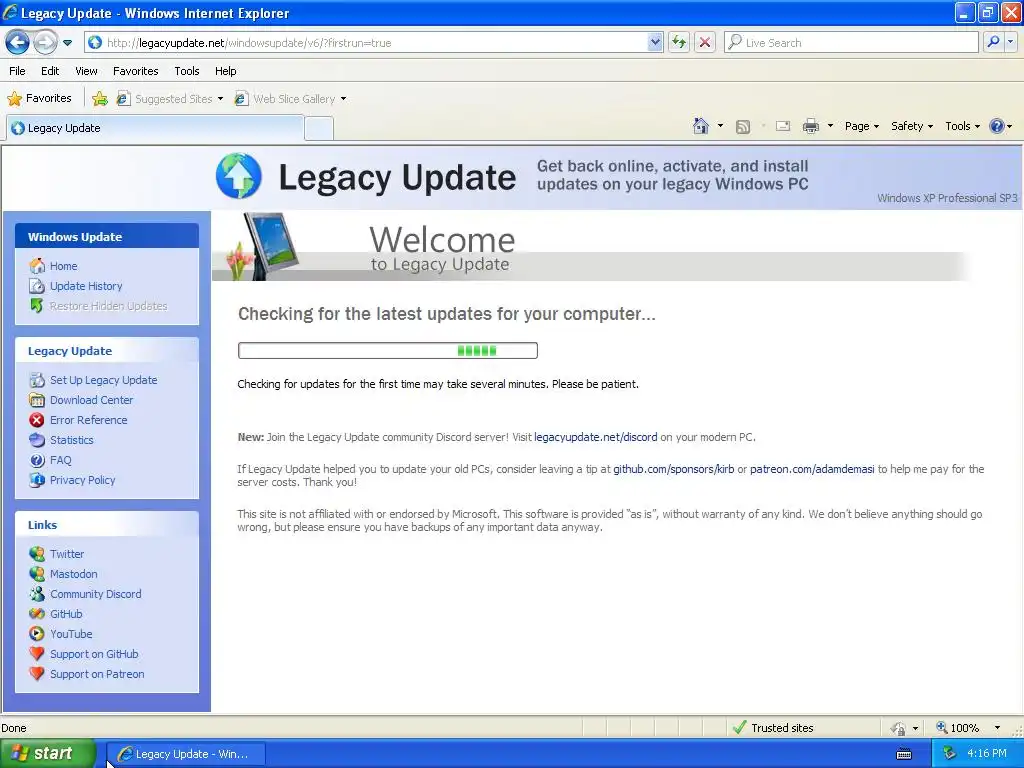Open a new tab with the blank tab button
Screen dimensions: 1024x768
319,128
